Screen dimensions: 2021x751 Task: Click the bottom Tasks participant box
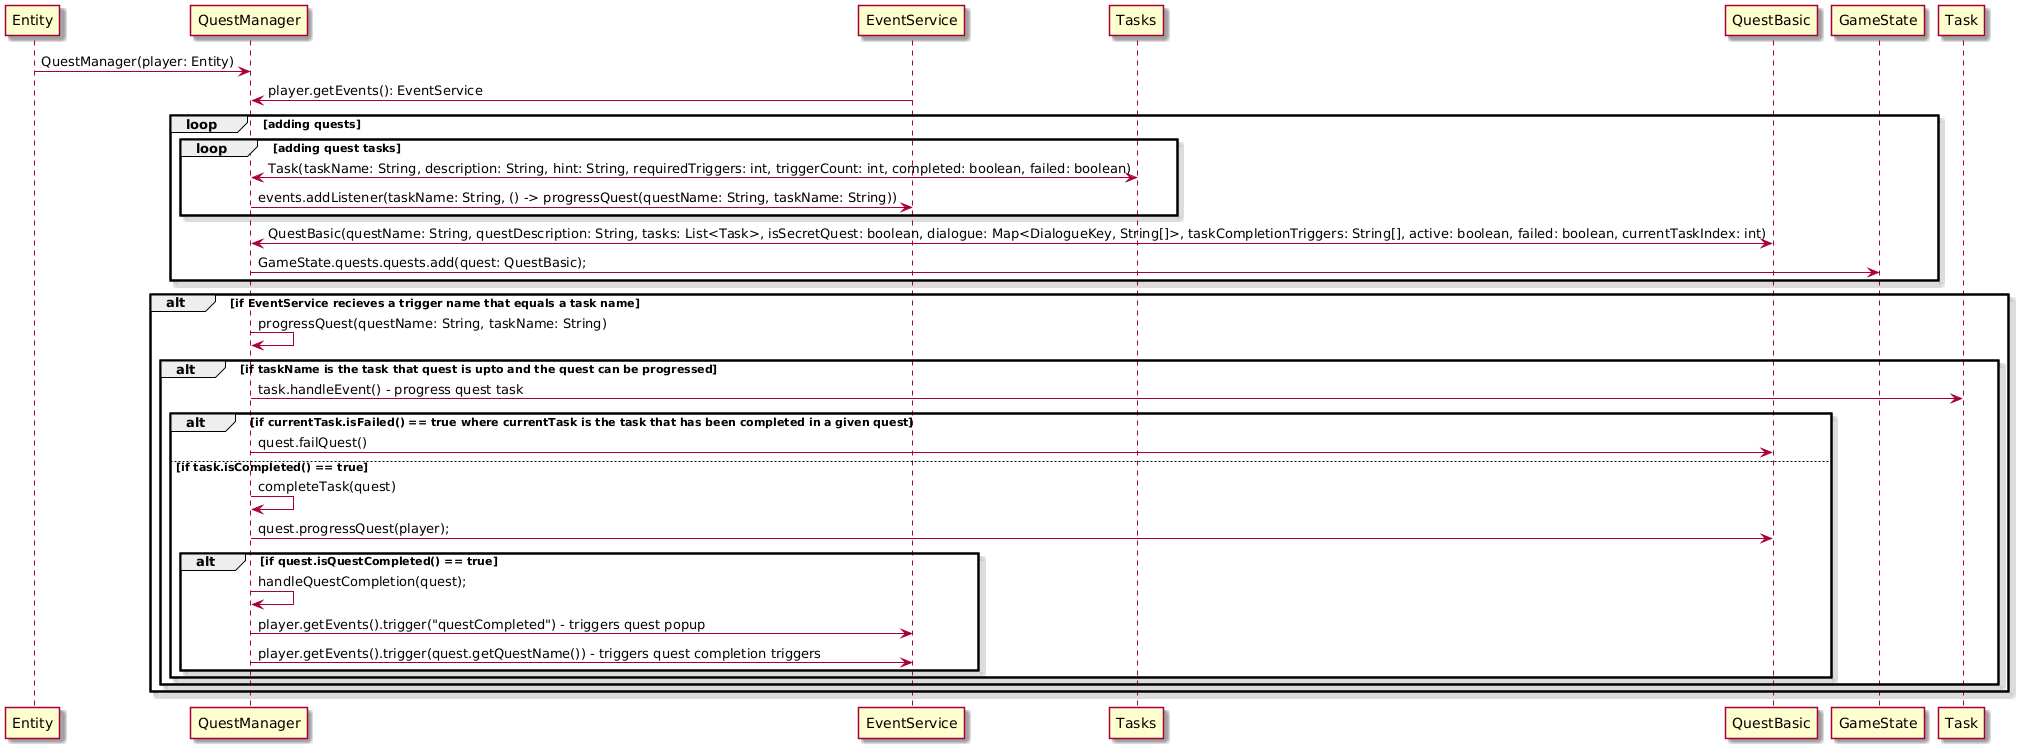[x=1136, y=722]
